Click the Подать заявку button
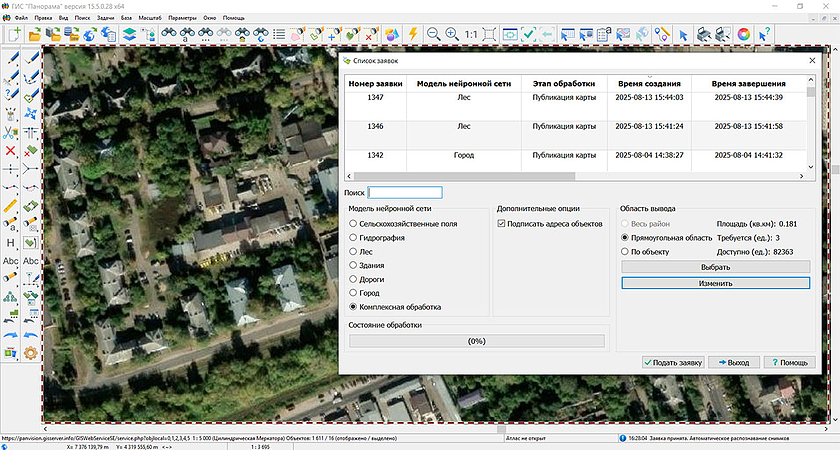 [675, 362]
